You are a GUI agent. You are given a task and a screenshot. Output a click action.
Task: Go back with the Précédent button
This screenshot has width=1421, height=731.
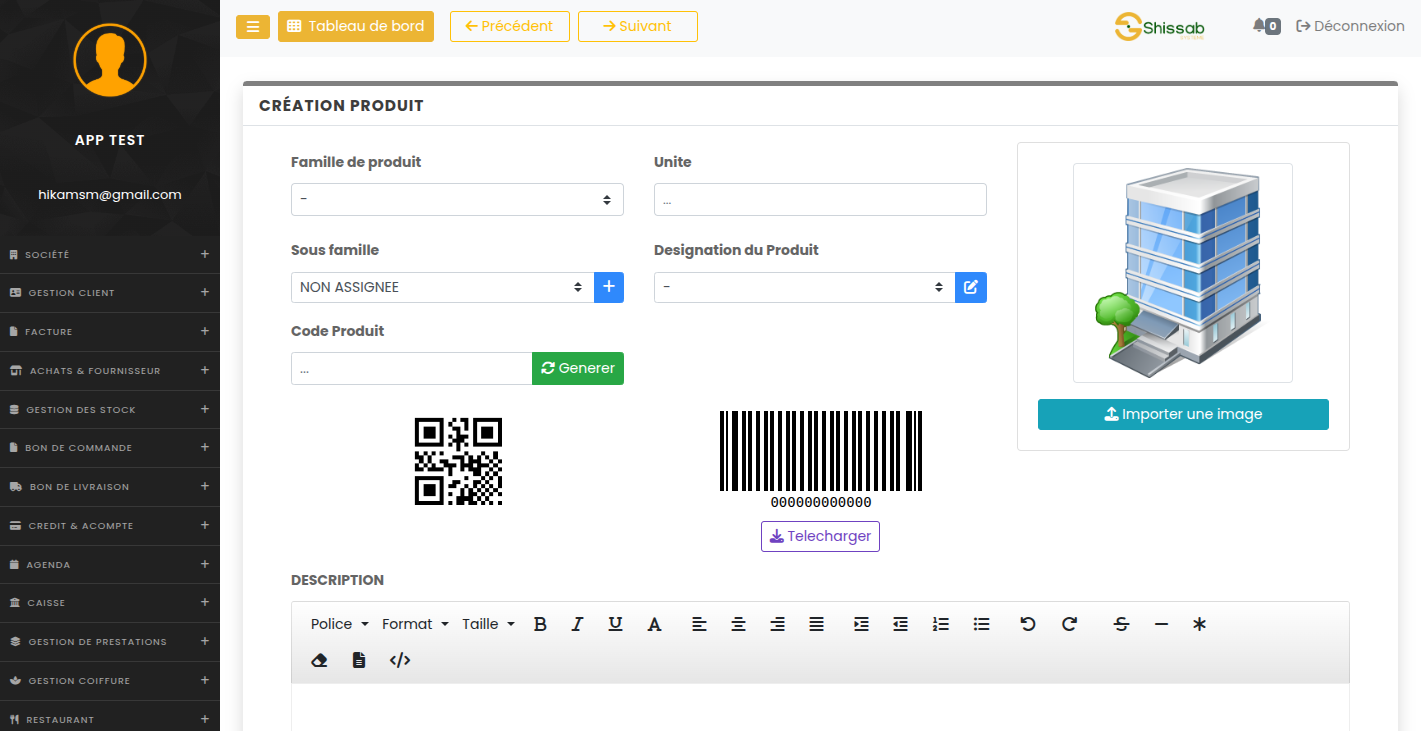510,26
